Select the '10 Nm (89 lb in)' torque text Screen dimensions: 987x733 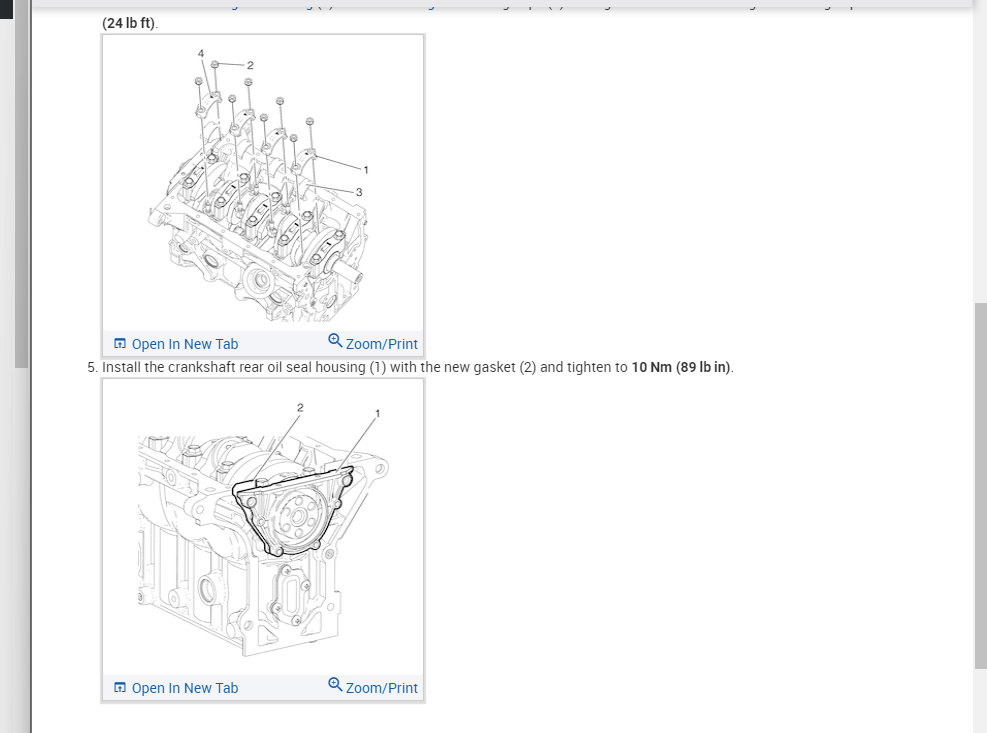coord(682,367)
